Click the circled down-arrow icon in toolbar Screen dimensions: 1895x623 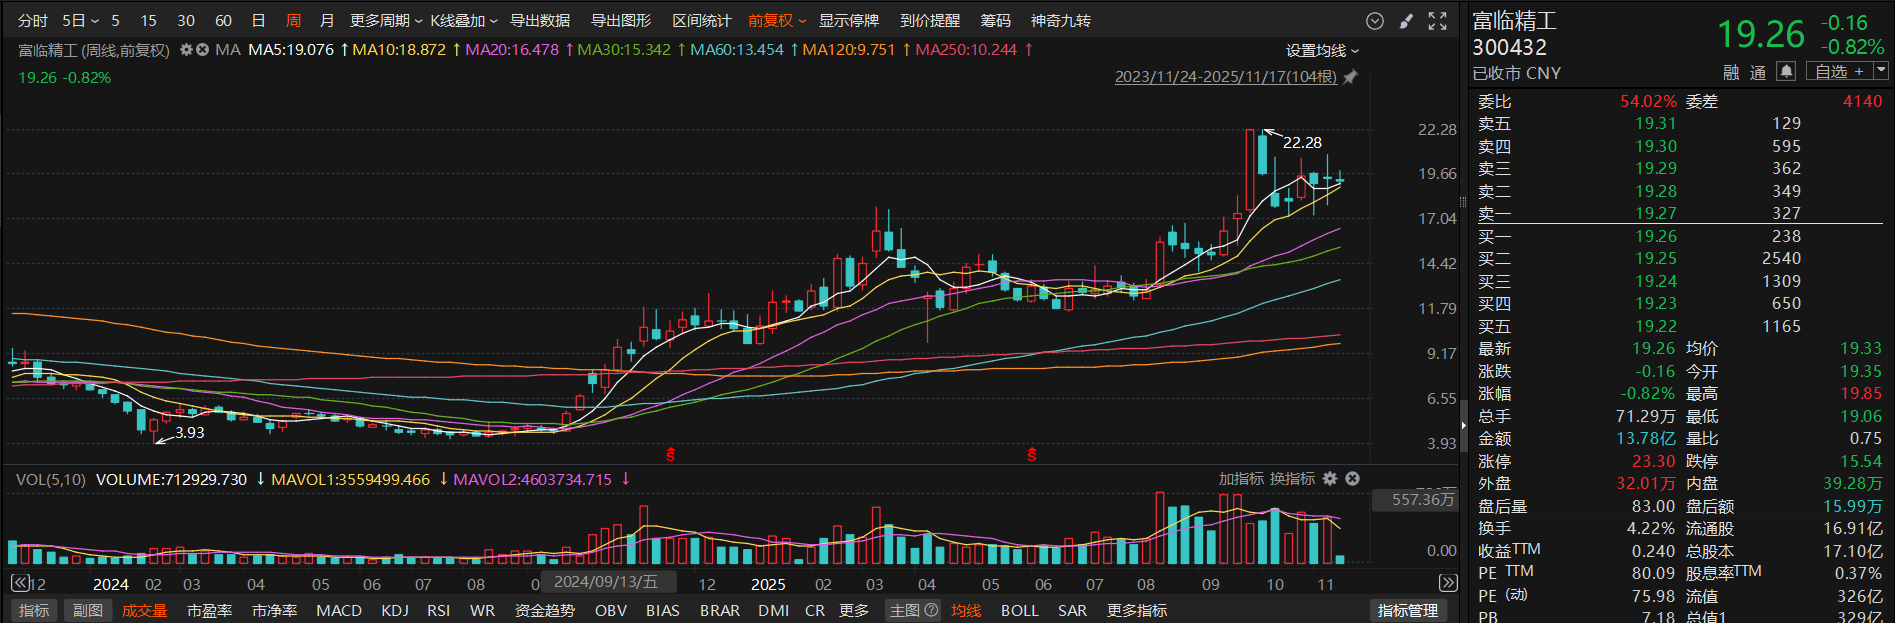[x=1375, y=21]
